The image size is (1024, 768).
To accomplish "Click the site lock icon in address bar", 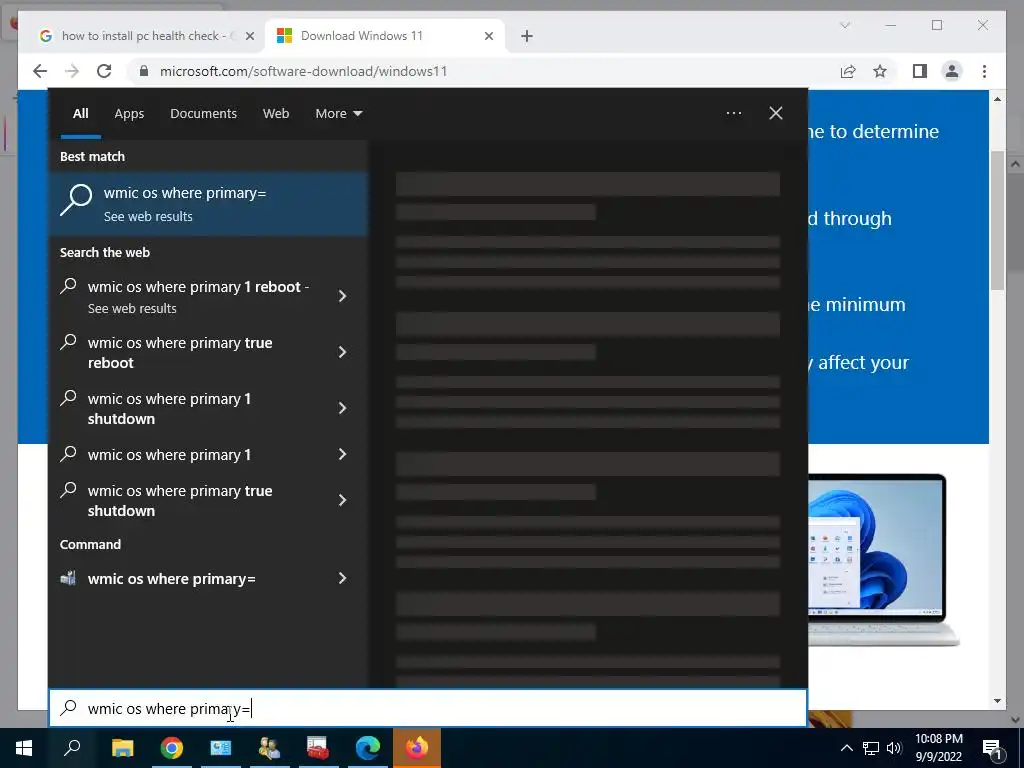I will tap(144, 71).
